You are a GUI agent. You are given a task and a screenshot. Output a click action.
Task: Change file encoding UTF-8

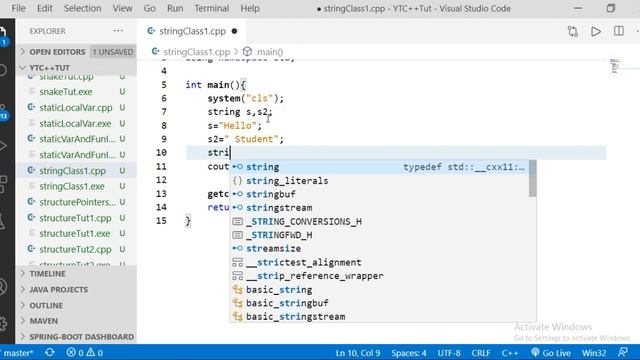click(x=449, y=353)
